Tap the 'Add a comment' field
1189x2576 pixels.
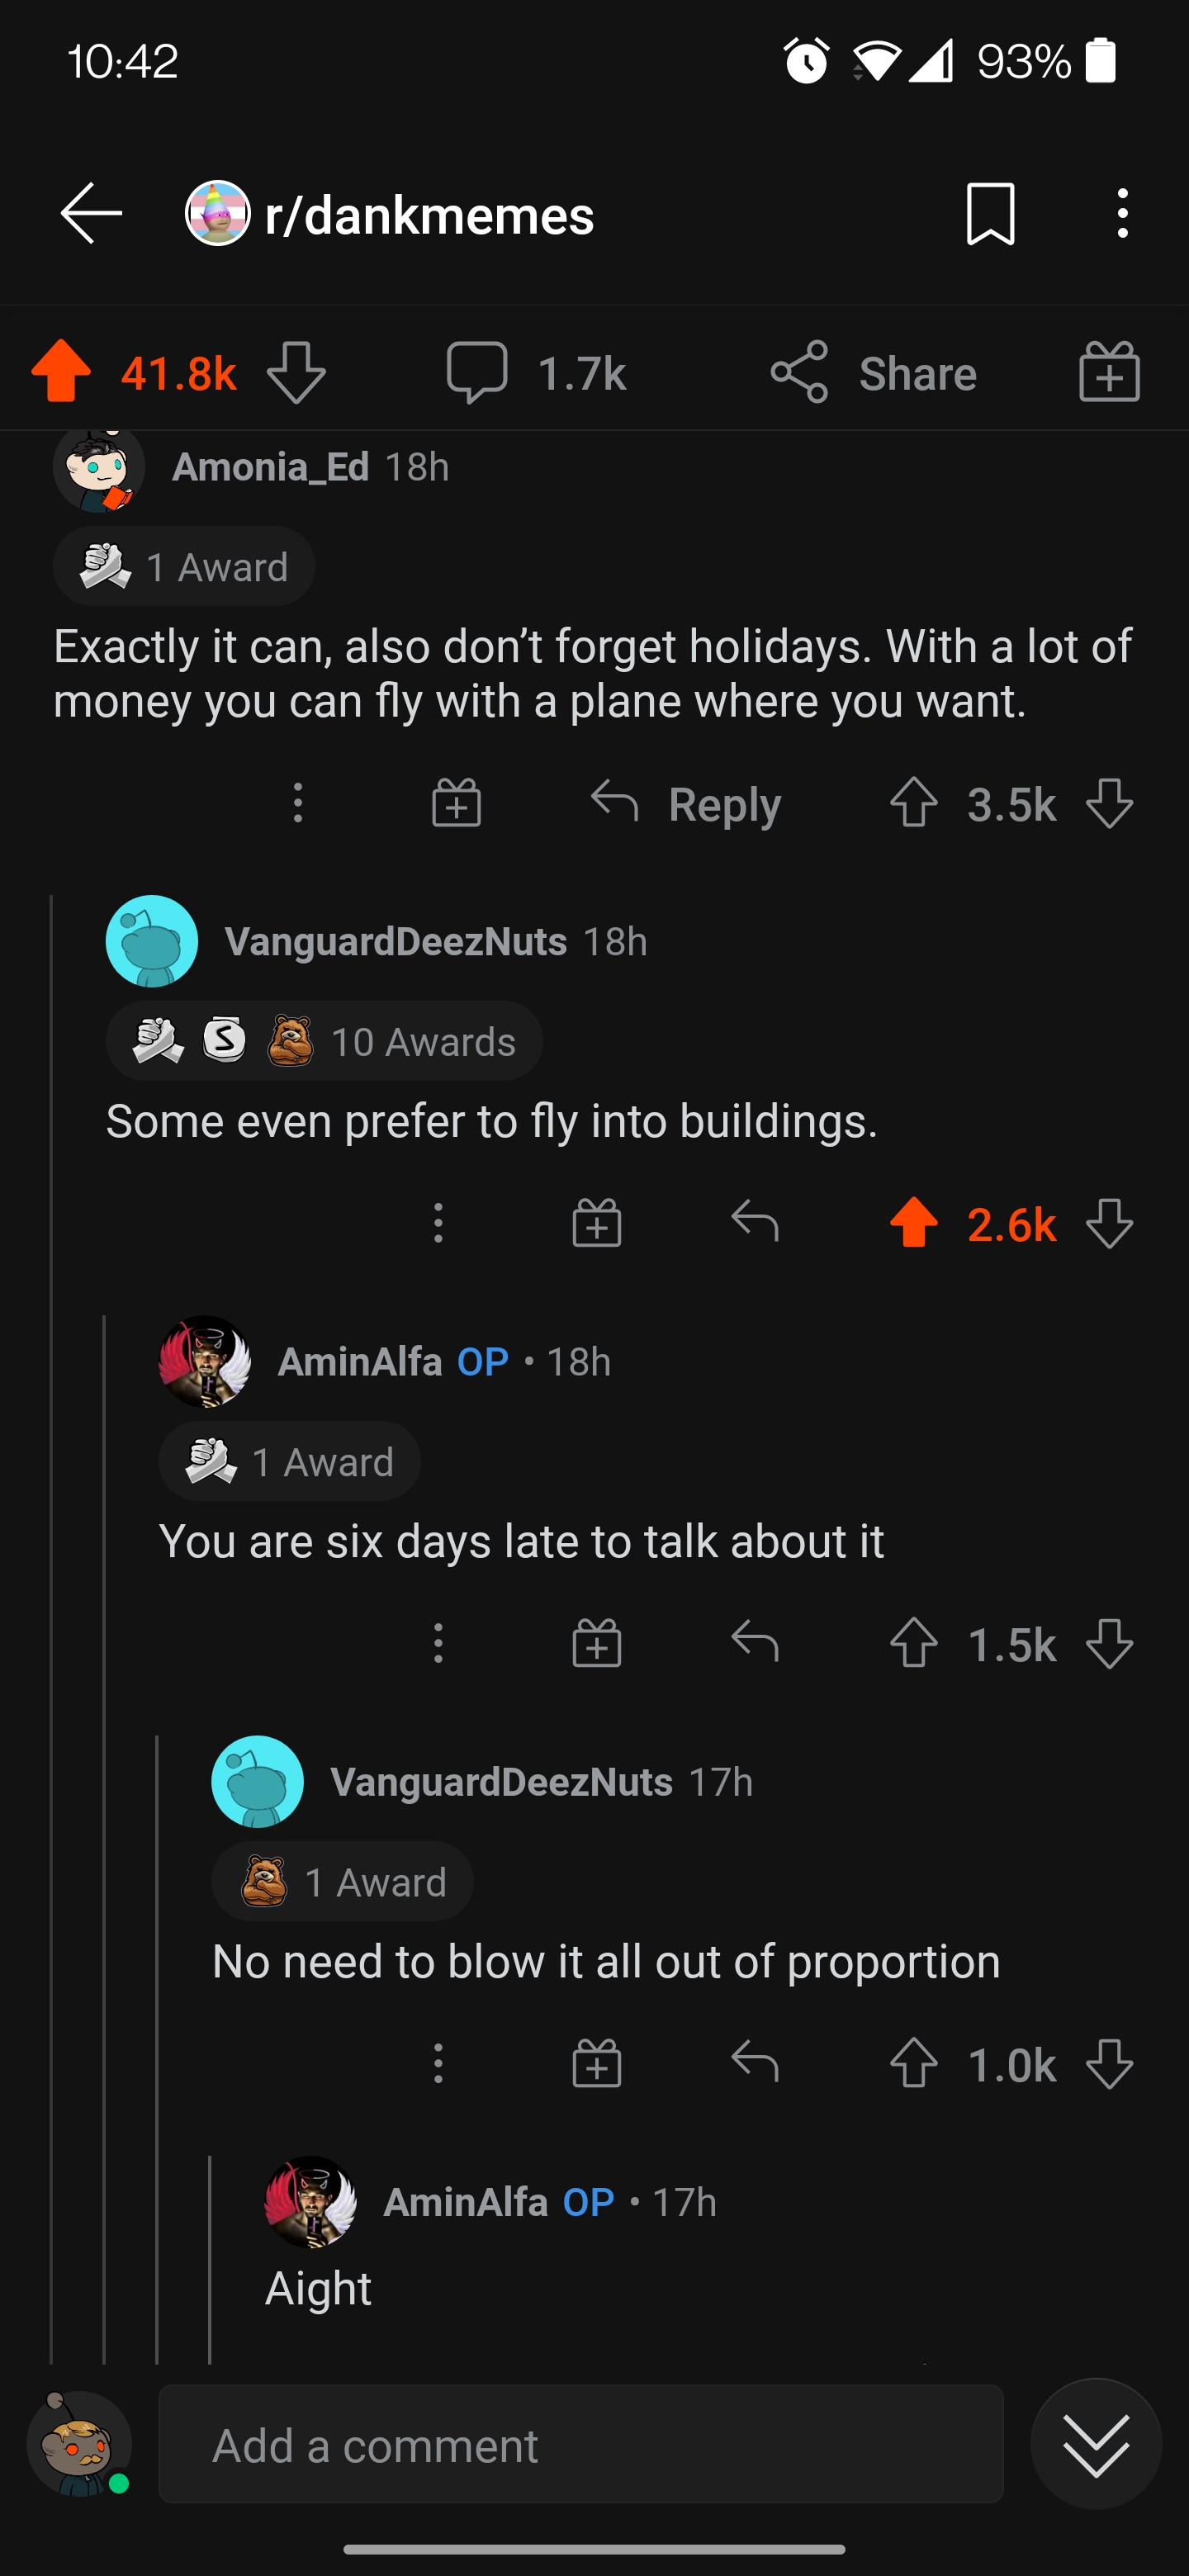580,2445
